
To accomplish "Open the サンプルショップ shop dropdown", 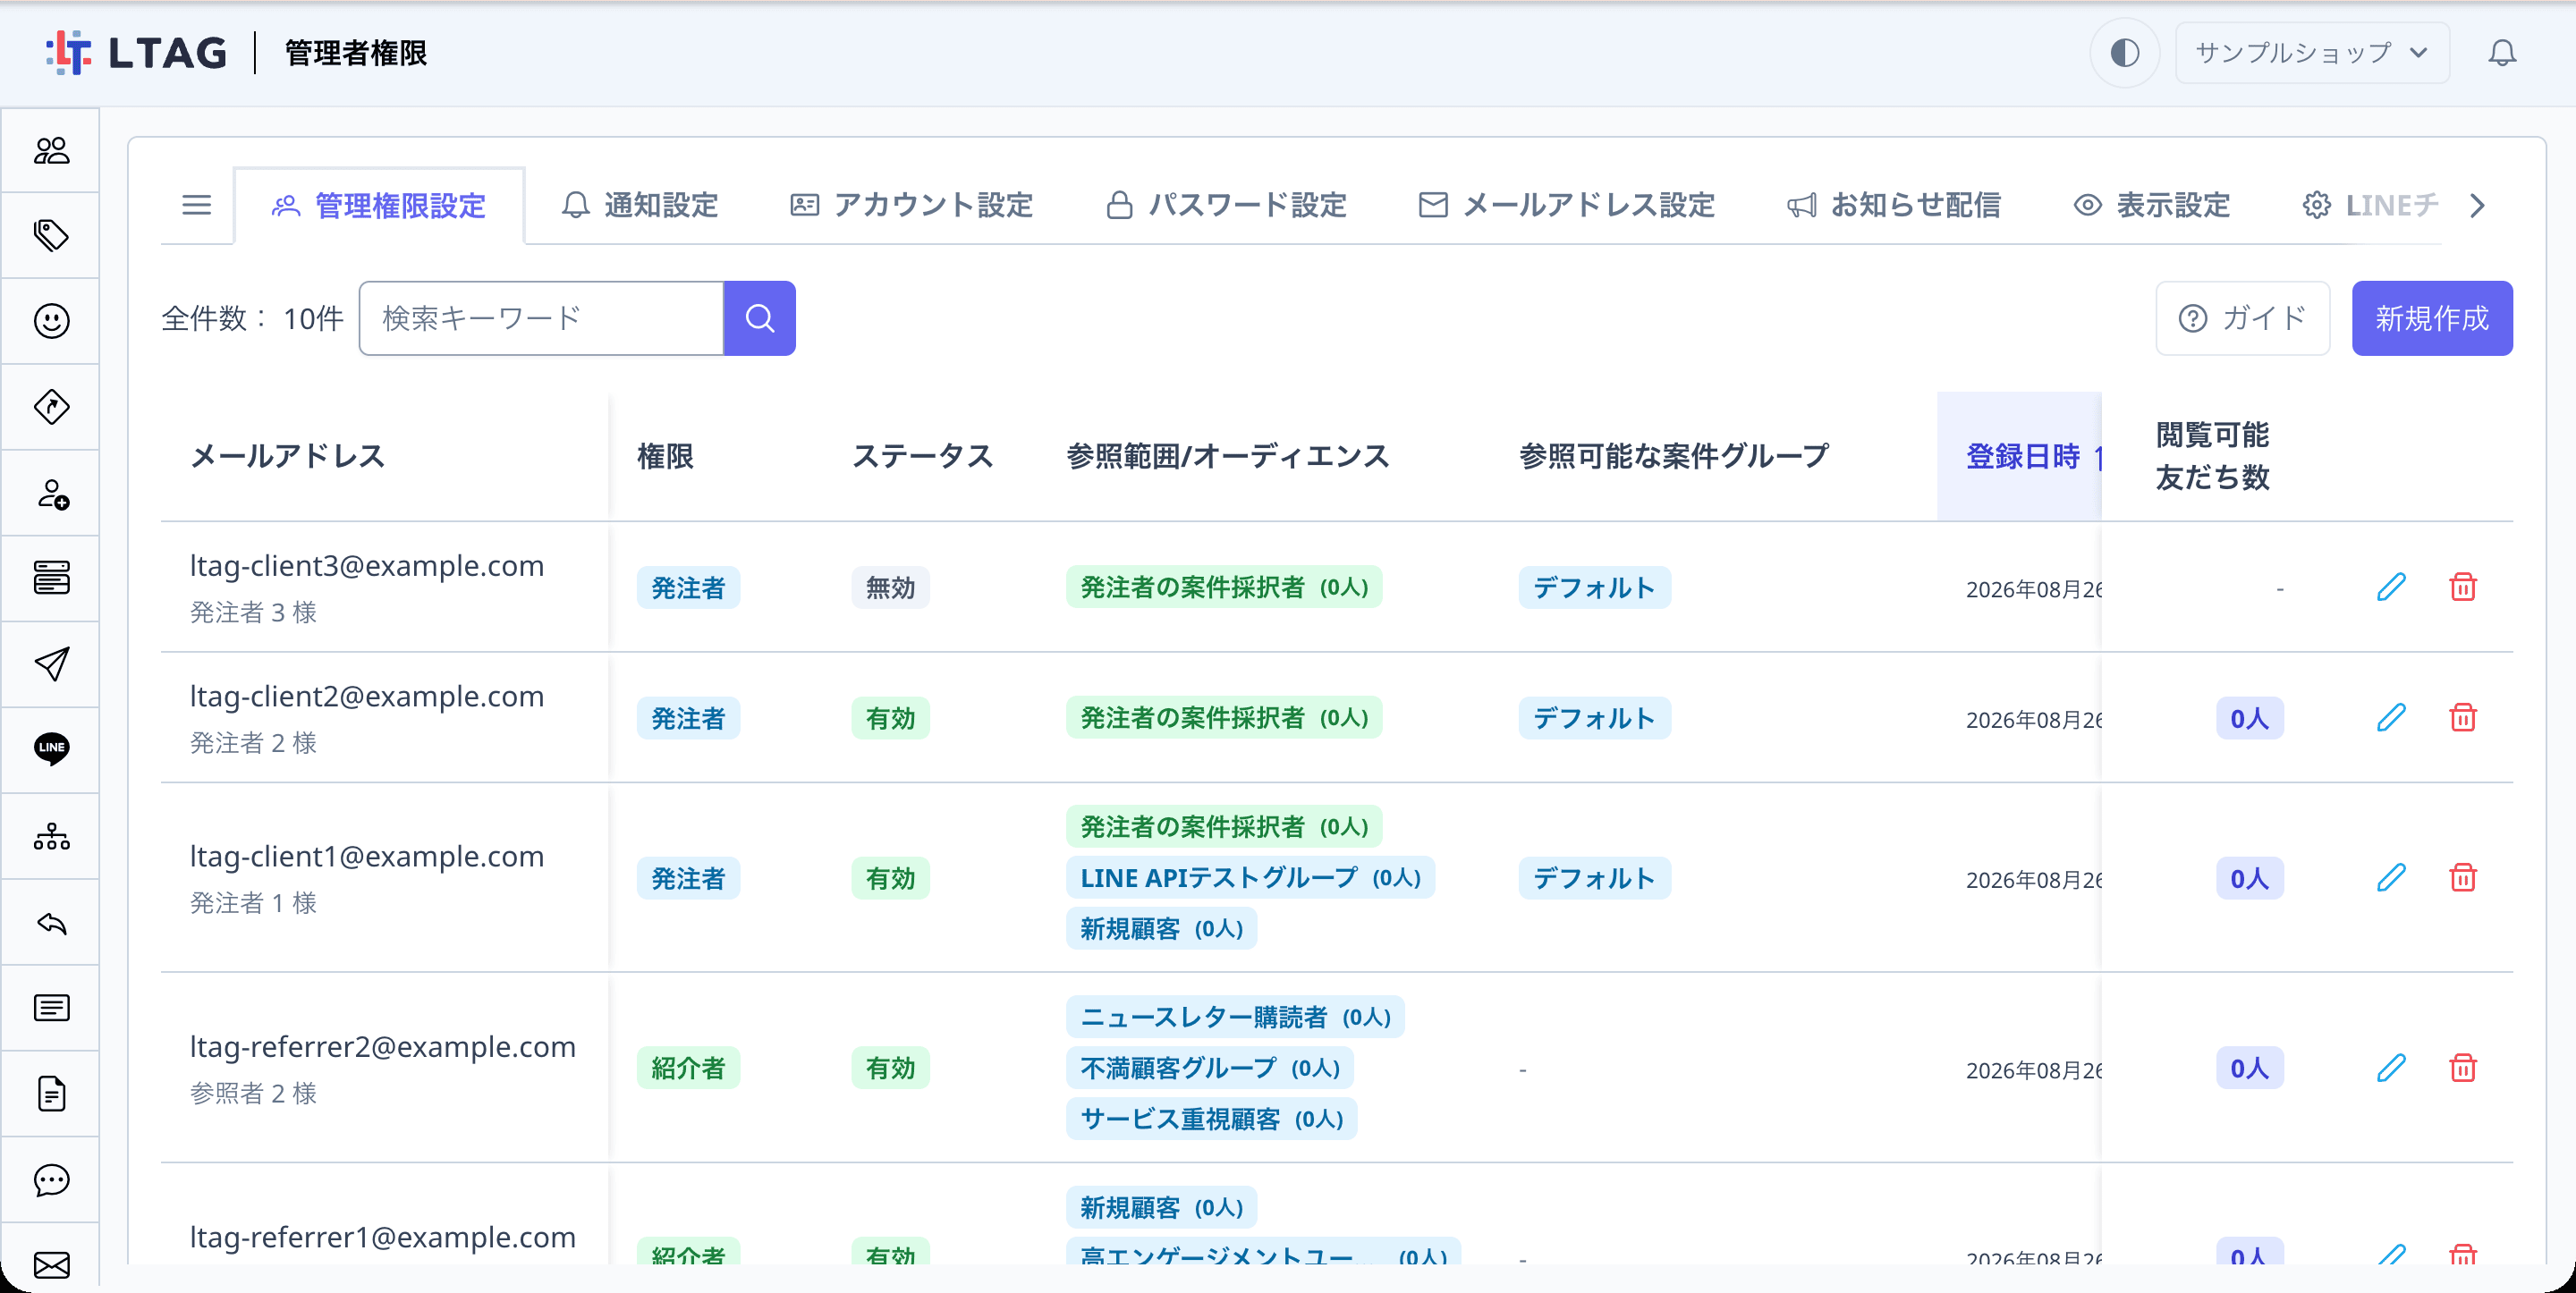I will point(2312,53).
